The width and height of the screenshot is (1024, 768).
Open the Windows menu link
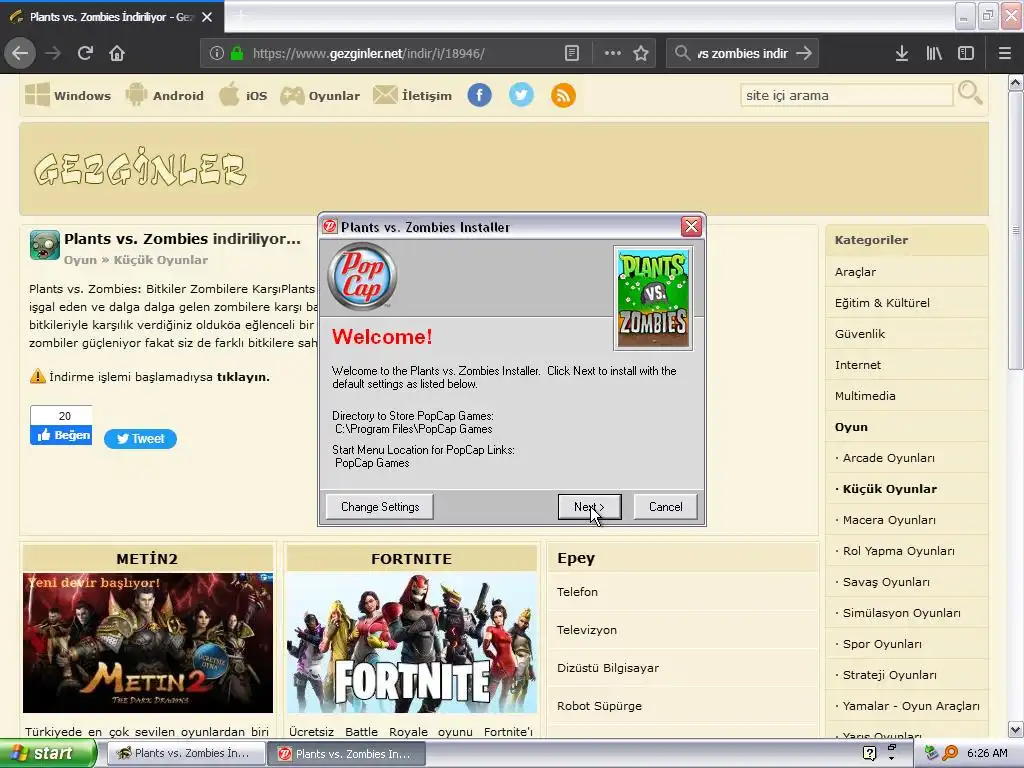coord(68,95)
